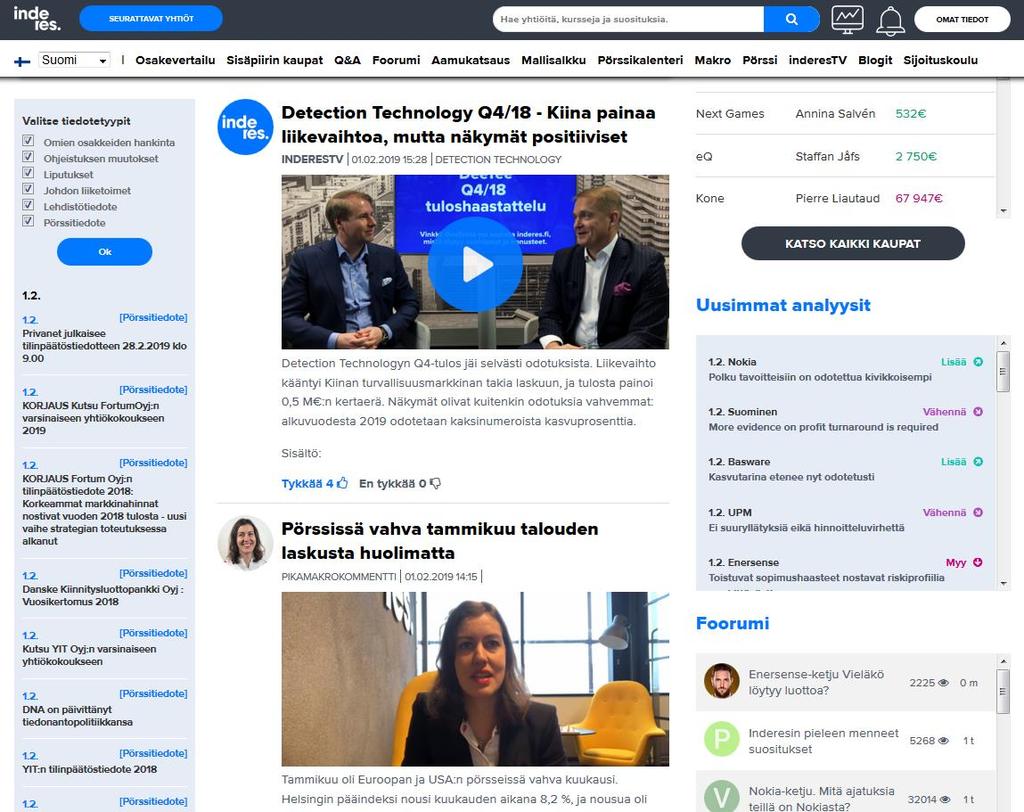Screen dimensions: 1024x812
Task: Open Sisäpiirin kaupat menu item
Action: (x=274, y=60)
